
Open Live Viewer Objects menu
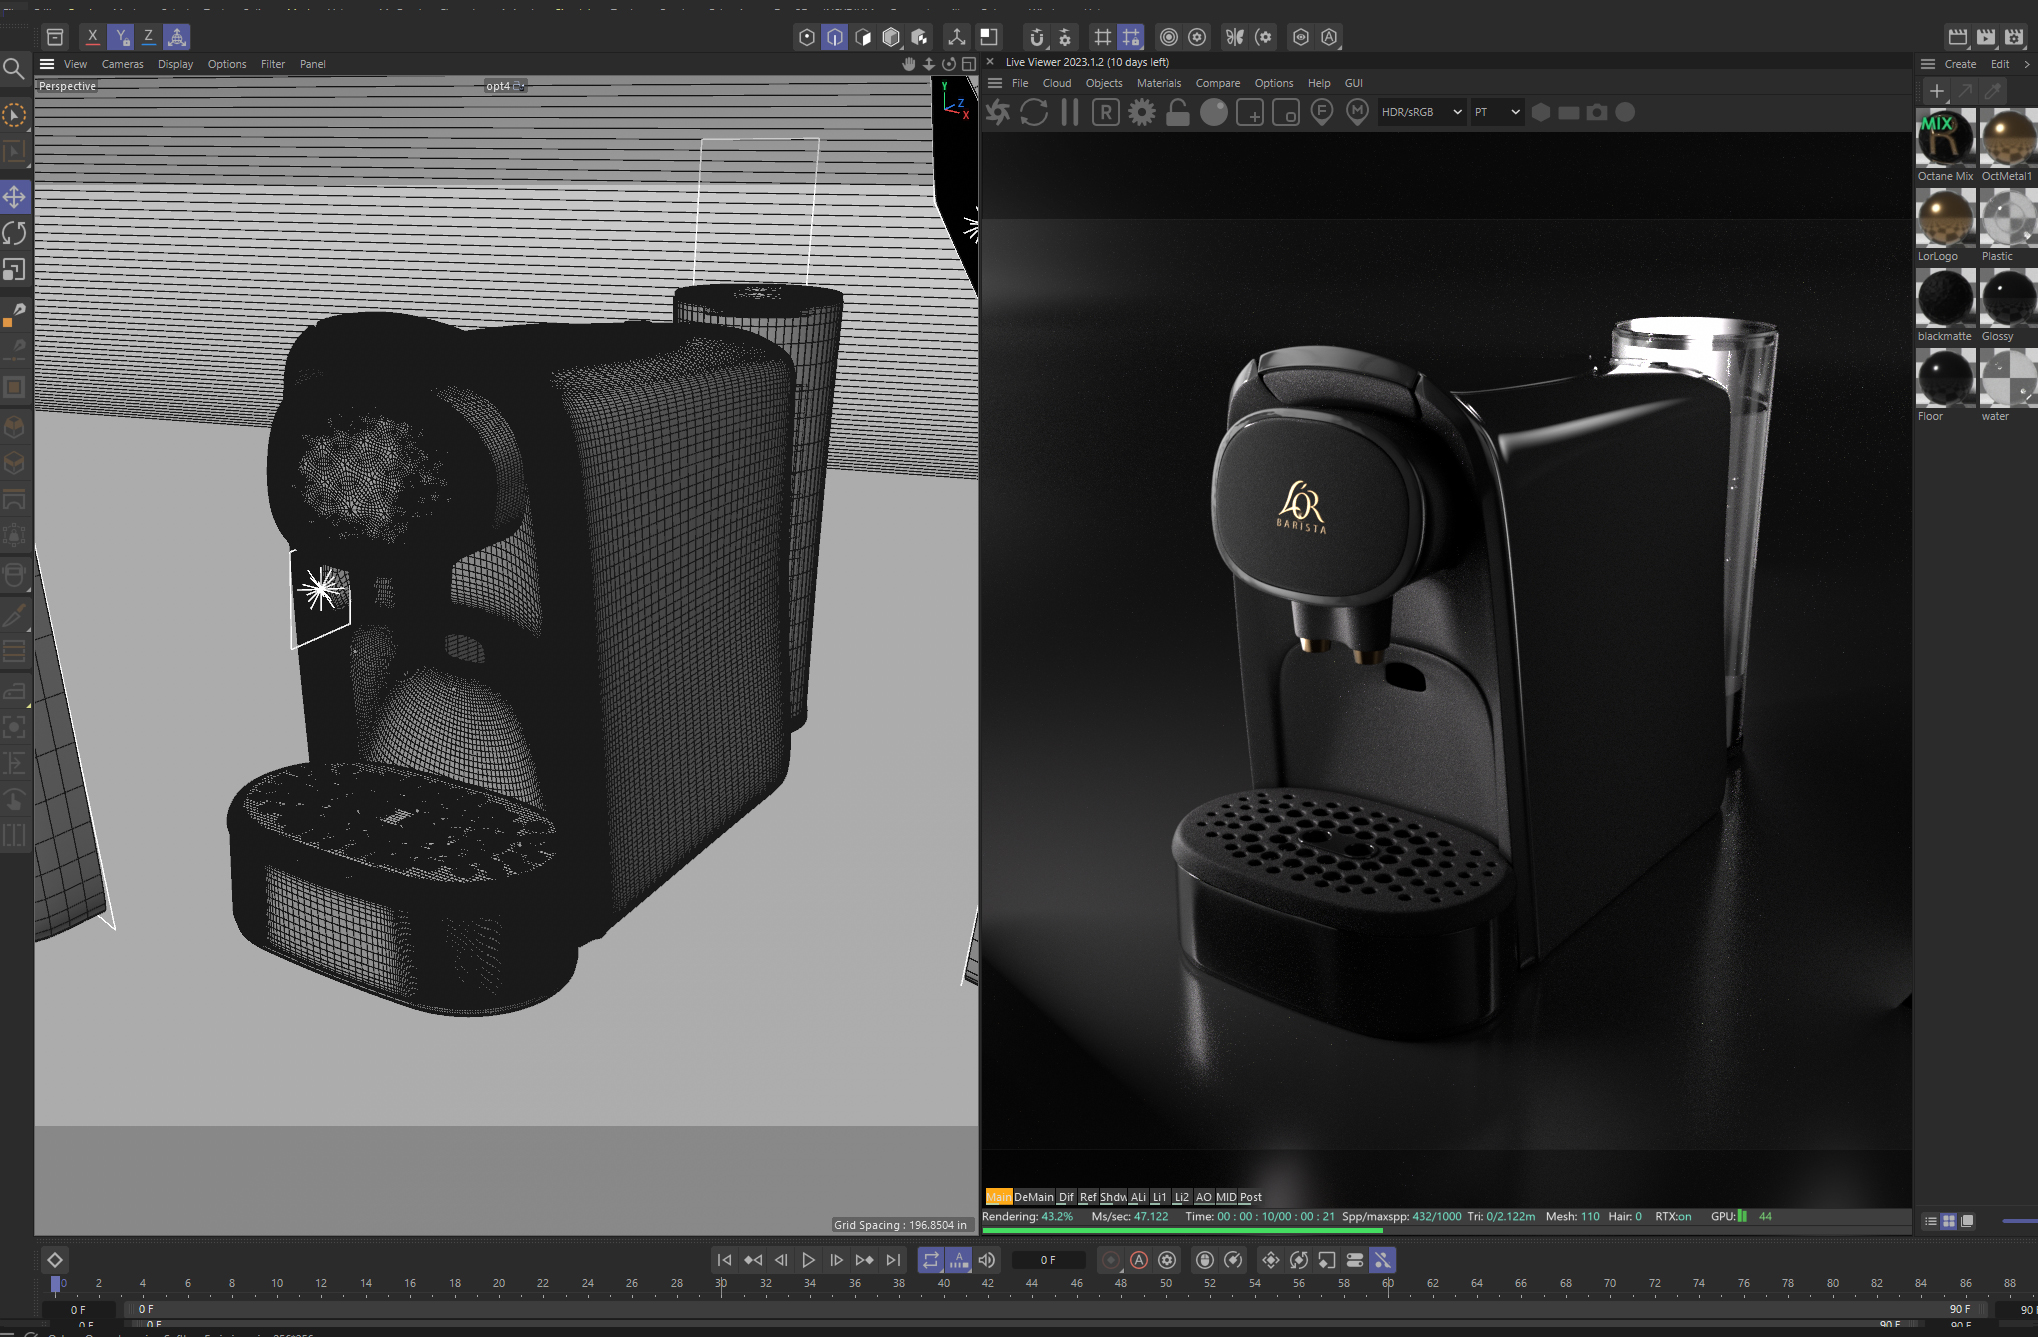tap(1104, 83)
